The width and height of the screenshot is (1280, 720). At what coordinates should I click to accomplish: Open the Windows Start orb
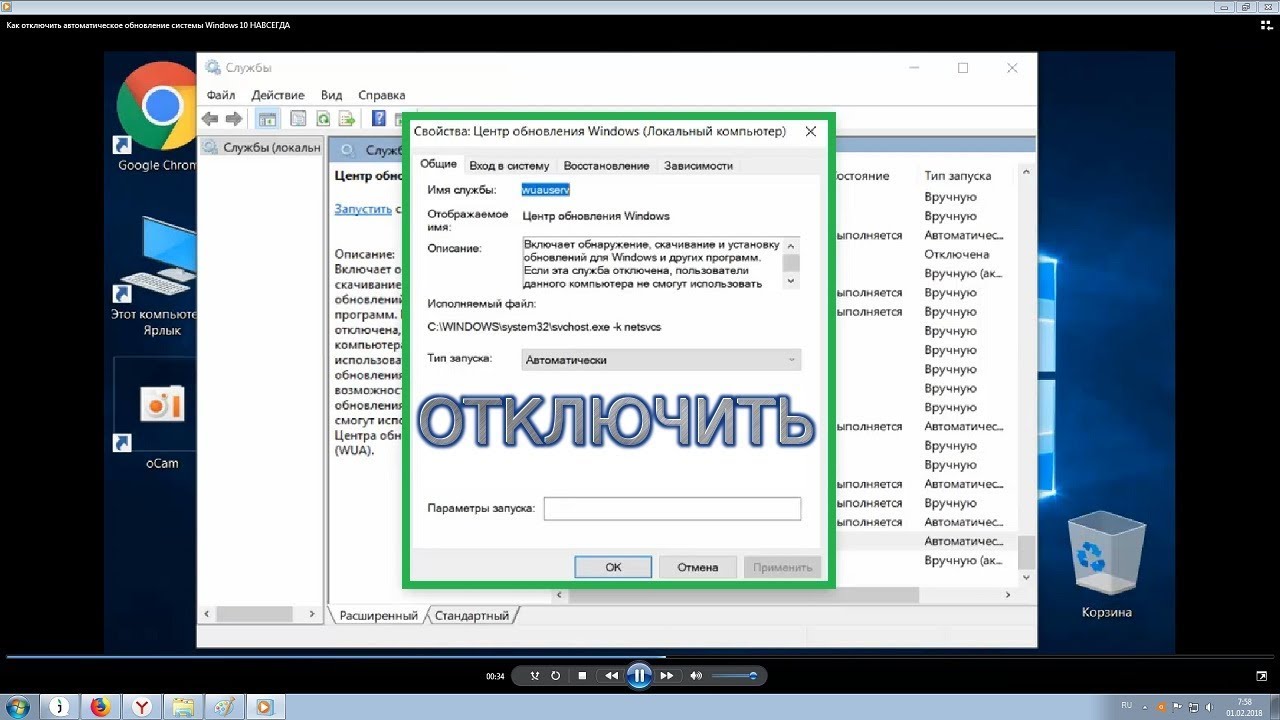pos(17,706)
